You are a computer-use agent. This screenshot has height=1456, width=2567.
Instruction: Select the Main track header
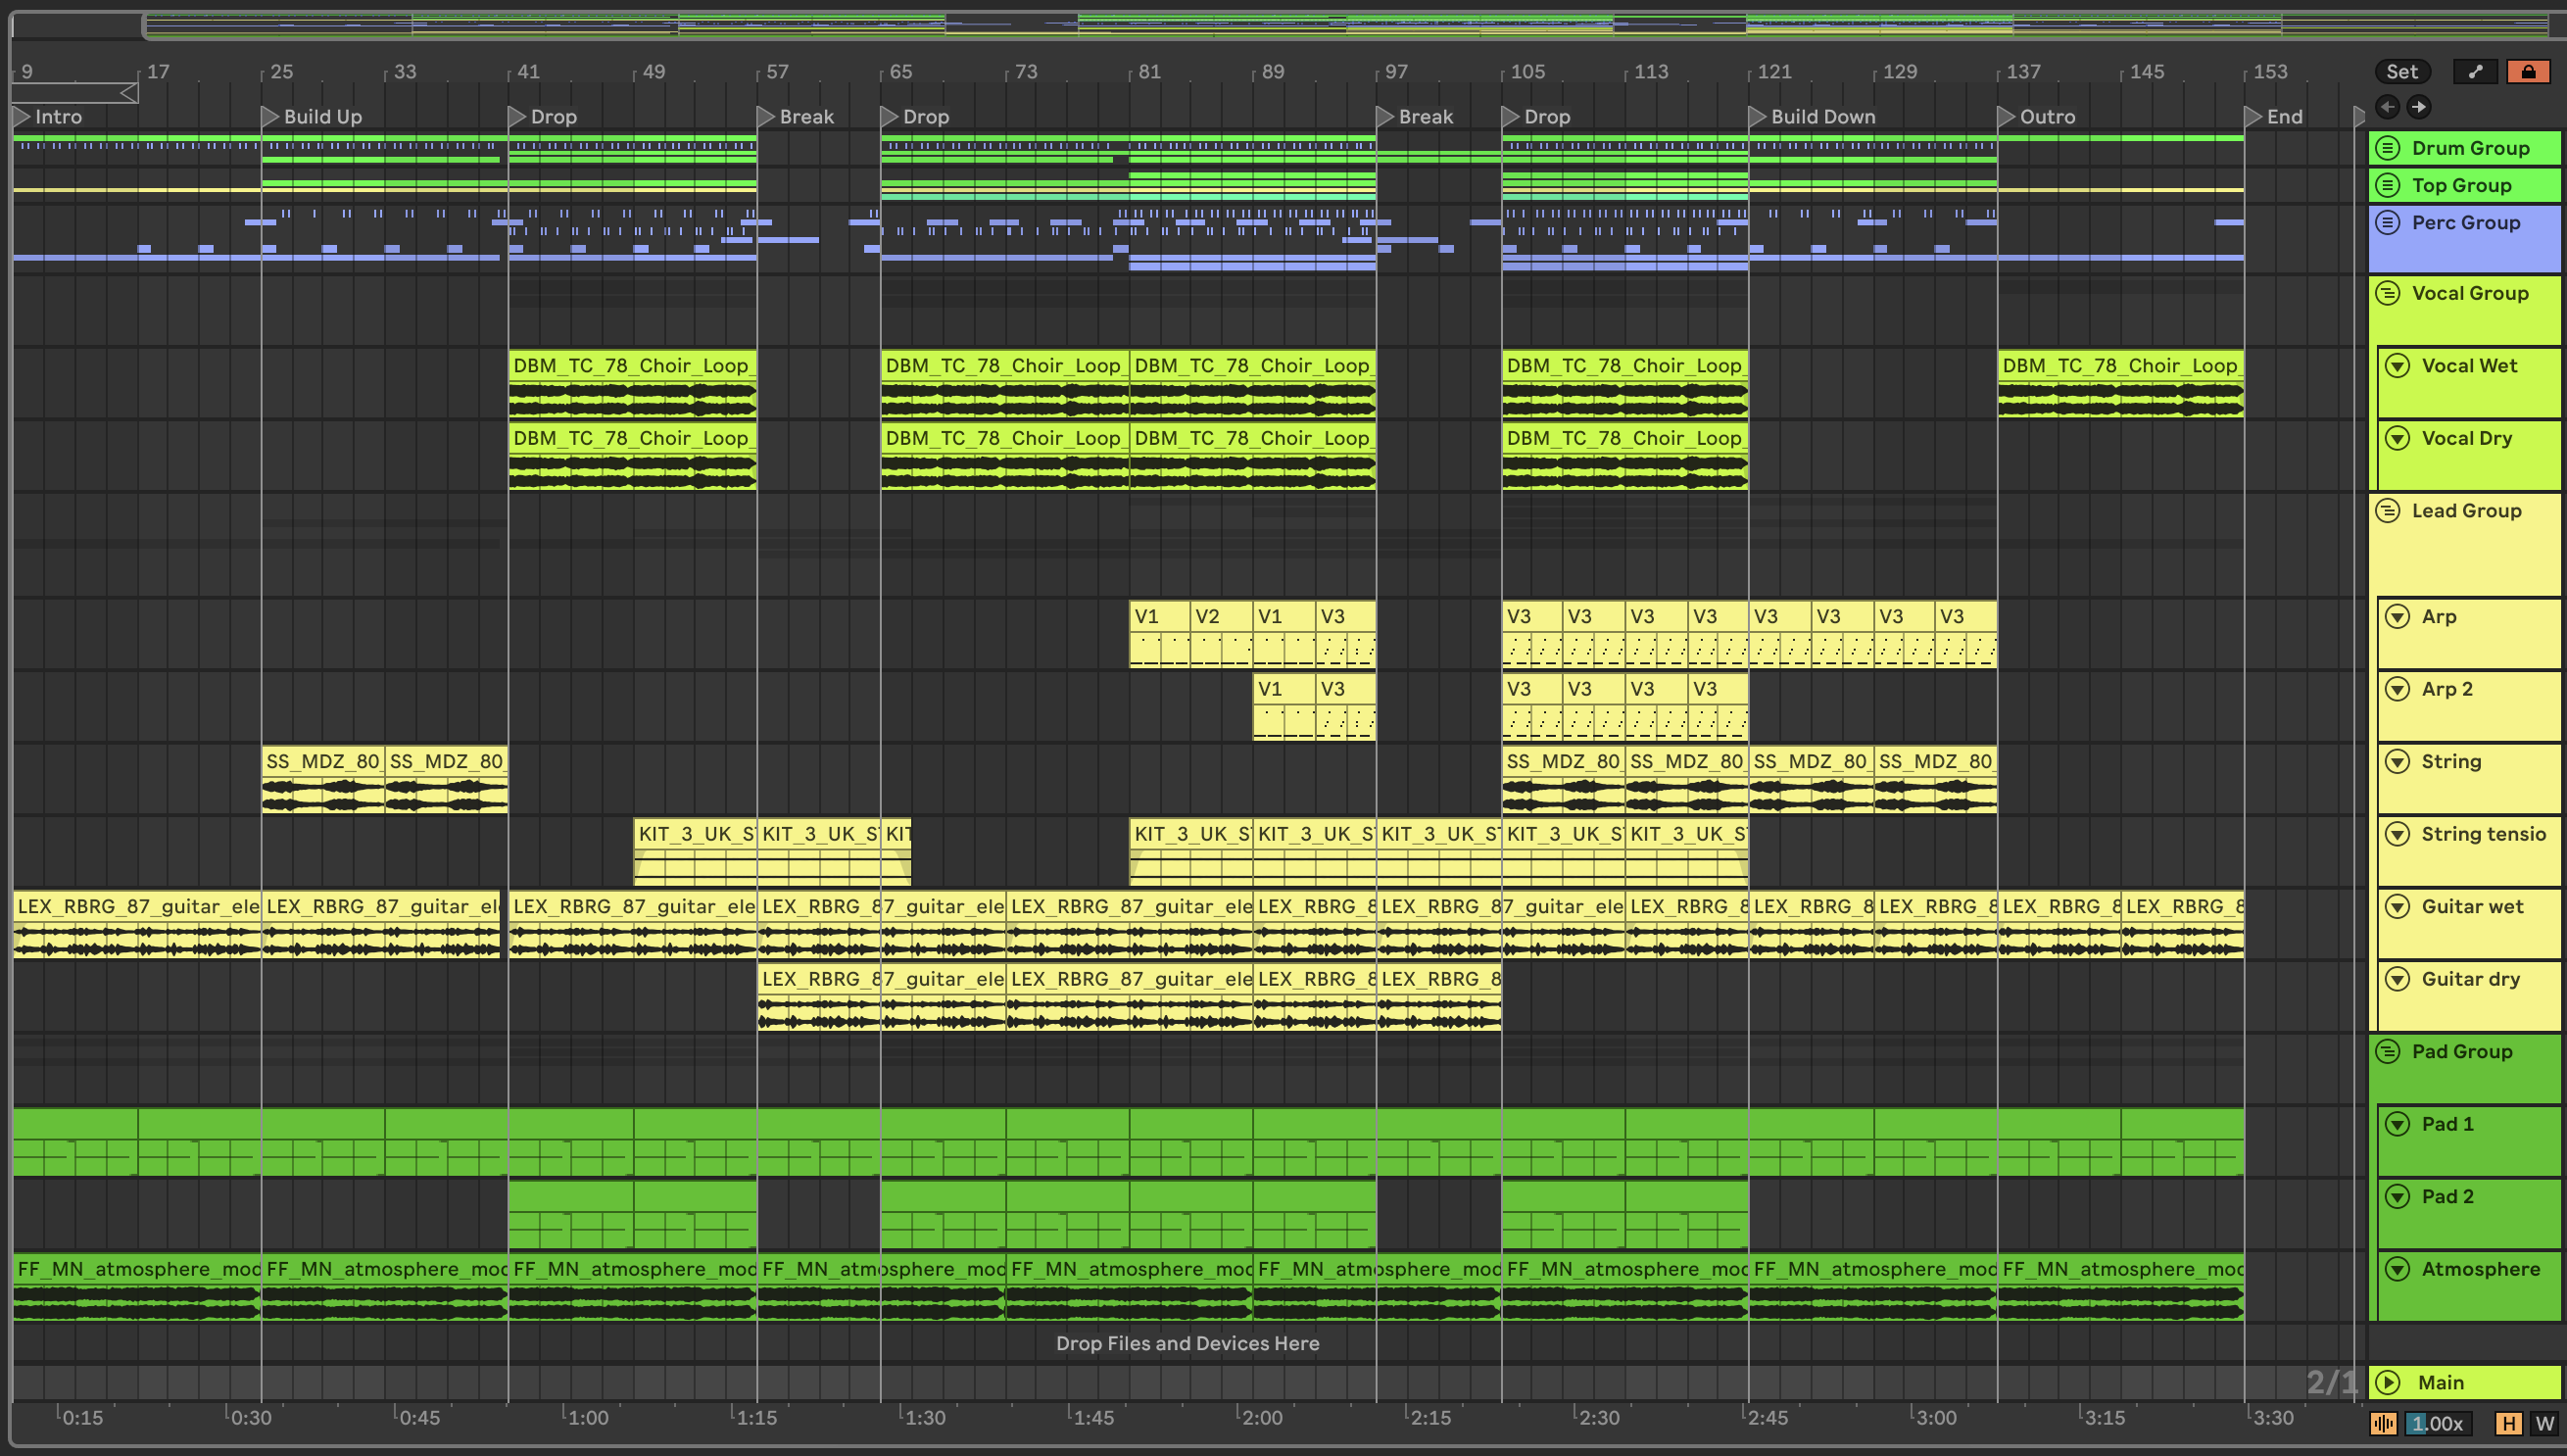pyautogui.click(x=2465, y=1382)
